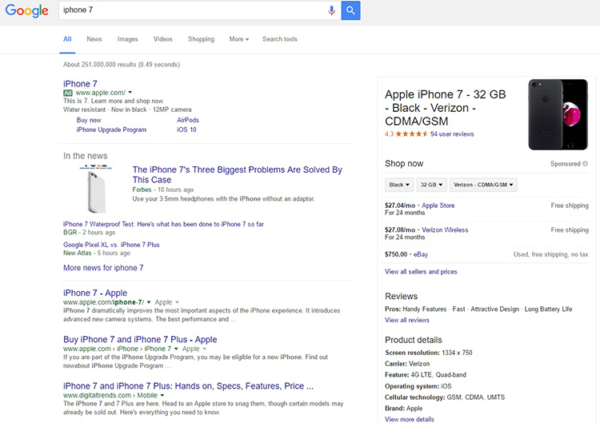Open the iOS 10 sitelink
The image size is (600, 423).
click(186, 130)
